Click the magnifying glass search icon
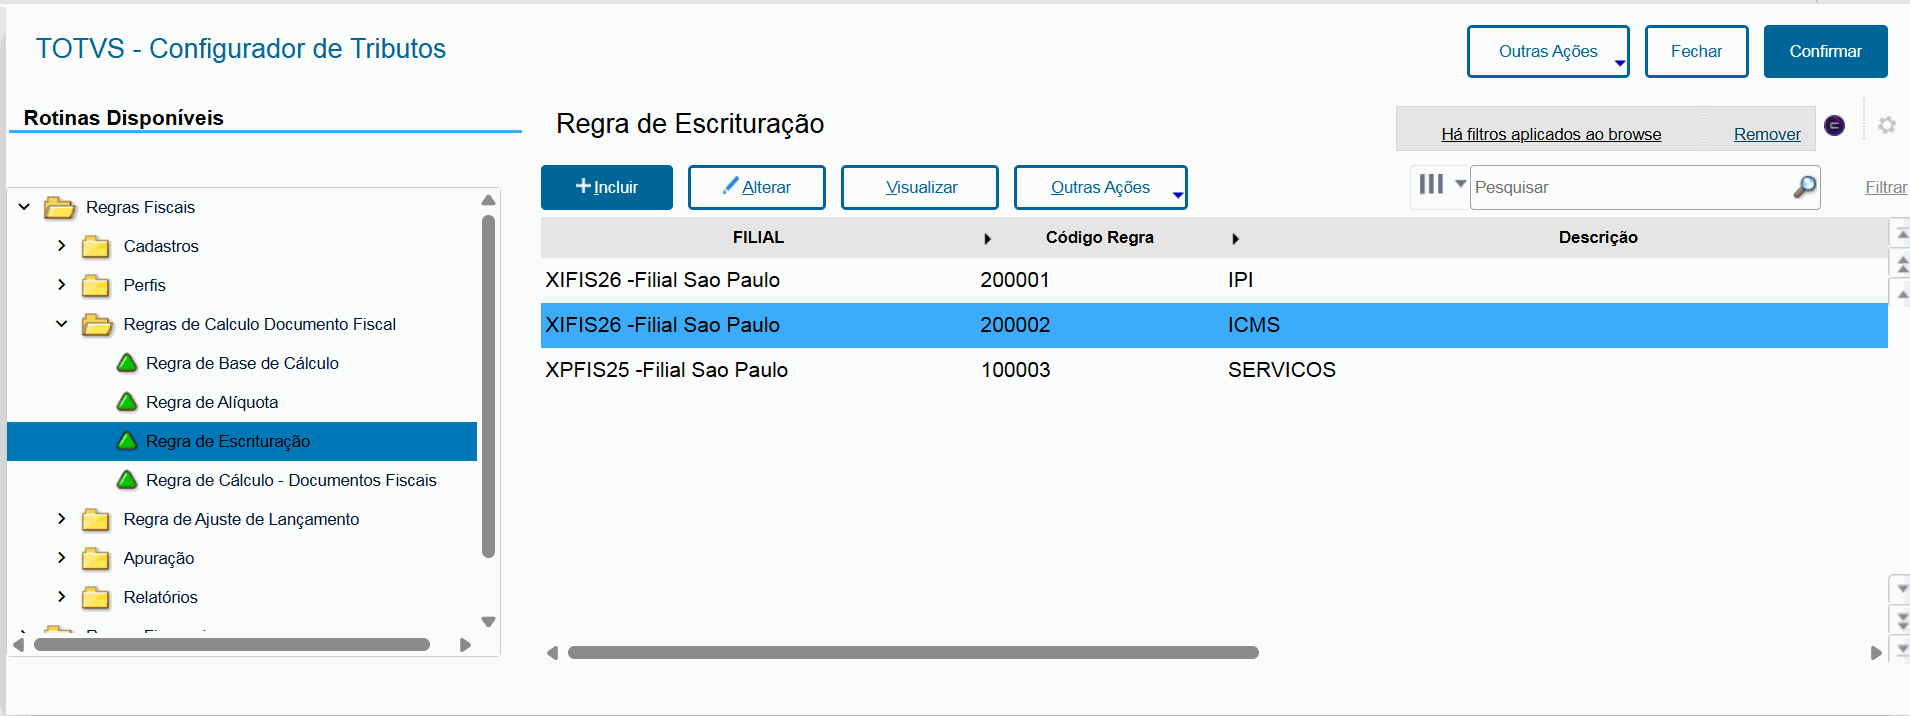The width and height of the screenshot is (1910, 716). point(1804,187)
